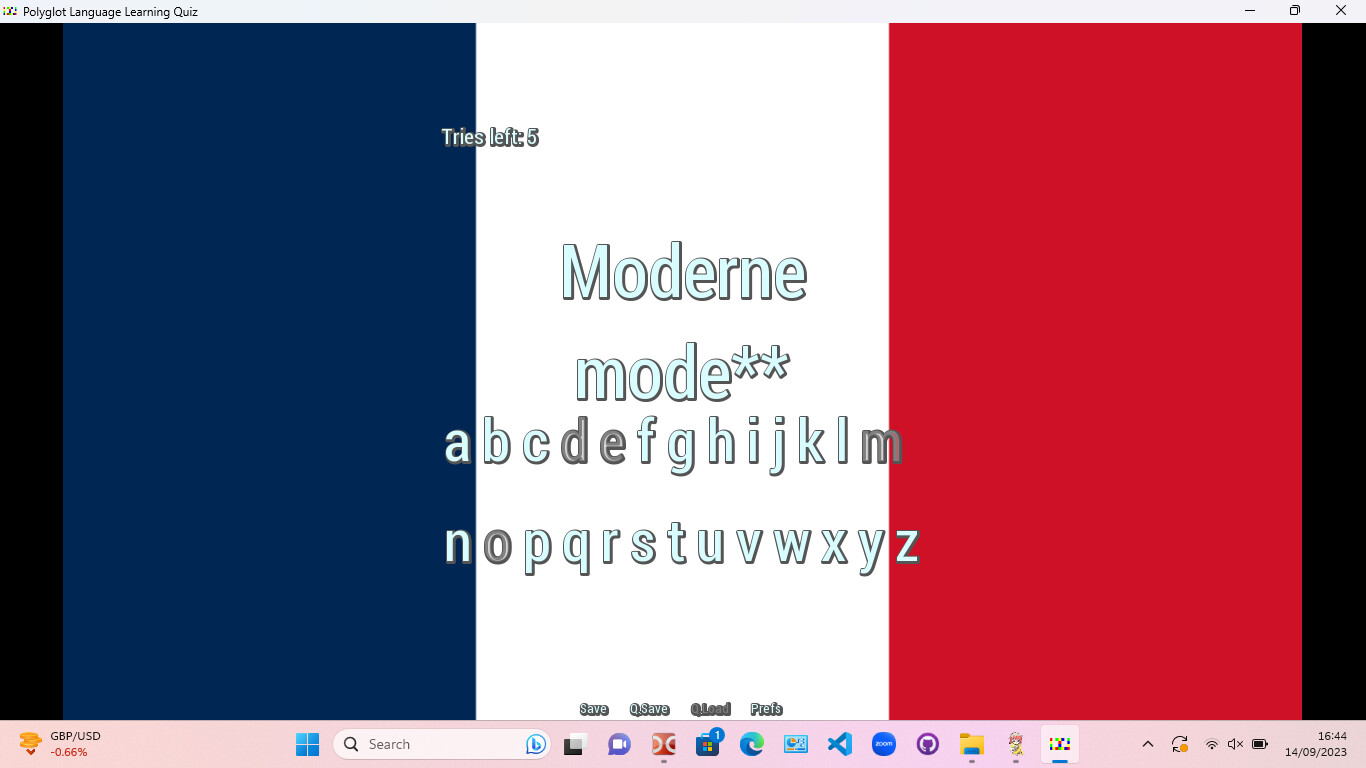1366x768 pixels.
Task: Expand hidden system tray icons
Action: 1148,744
